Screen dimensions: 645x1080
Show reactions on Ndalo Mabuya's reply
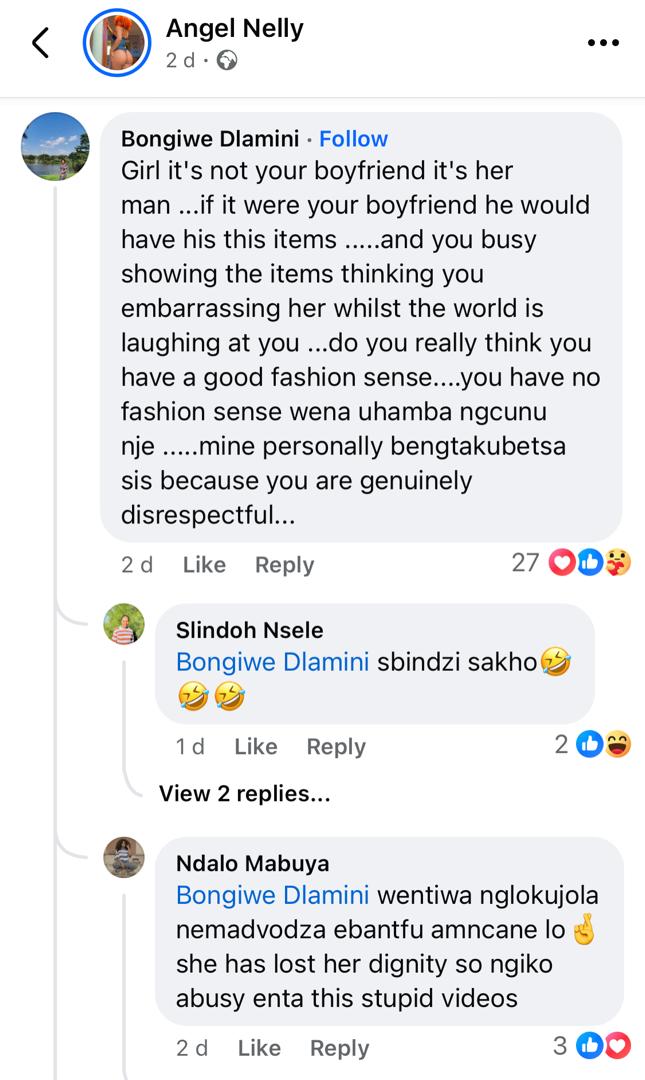point(593,1046)
